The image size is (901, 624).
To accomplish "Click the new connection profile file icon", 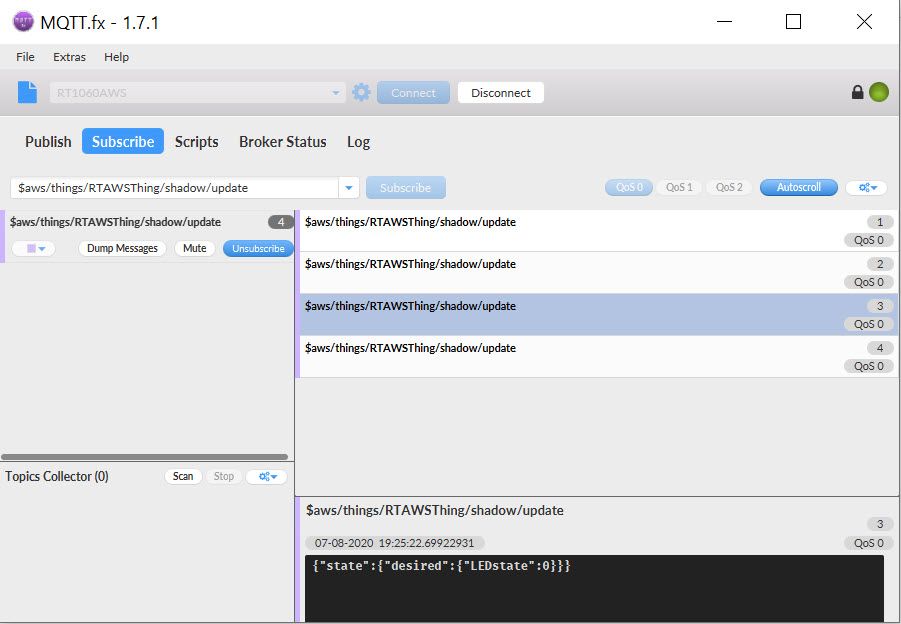I will (27, 93).
